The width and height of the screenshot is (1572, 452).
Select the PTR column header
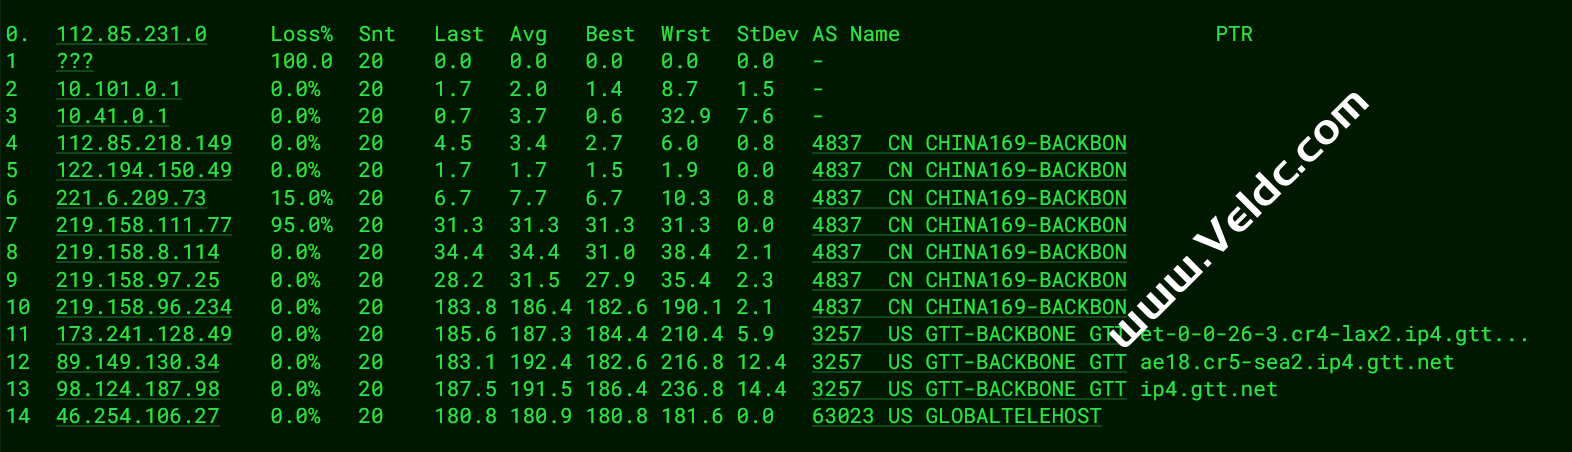coord(1234,34)
